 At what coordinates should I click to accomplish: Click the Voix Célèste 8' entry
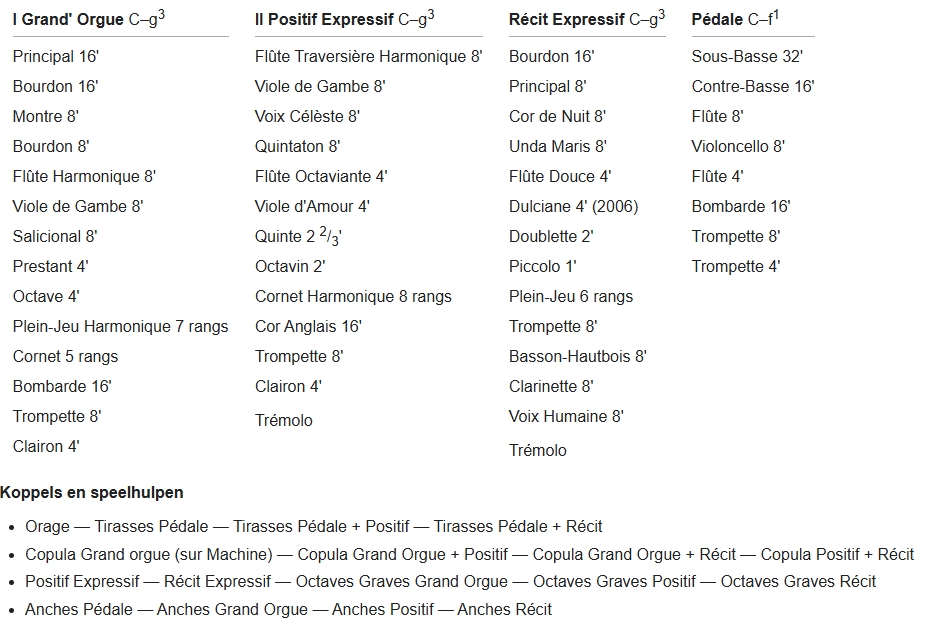pyautogui.click(x=307, y=117)
